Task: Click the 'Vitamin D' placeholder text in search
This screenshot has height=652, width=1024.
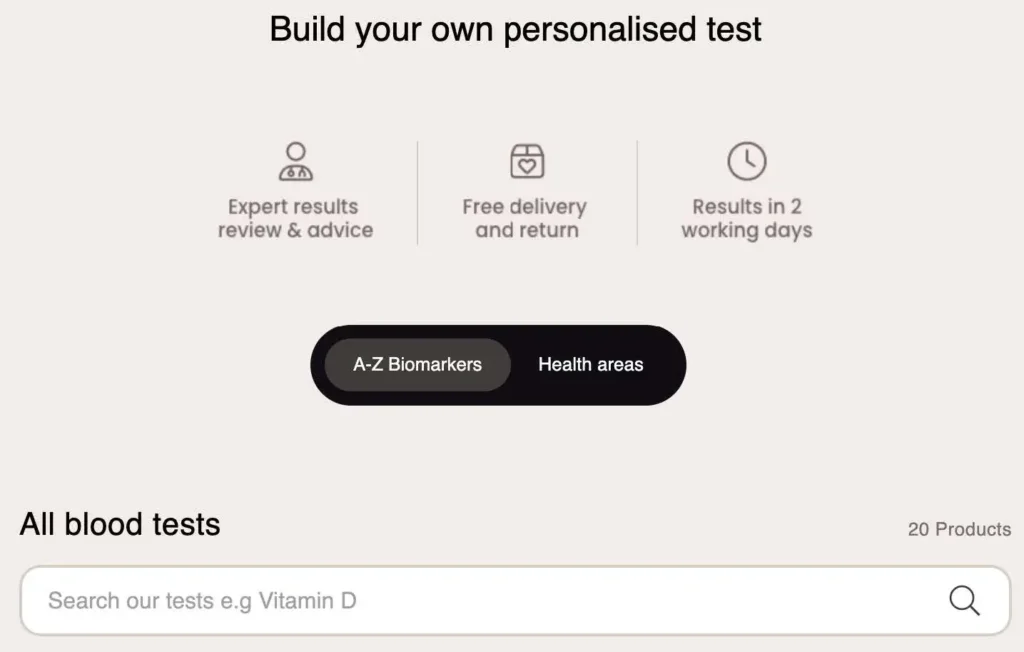Action: coord(308,601)
